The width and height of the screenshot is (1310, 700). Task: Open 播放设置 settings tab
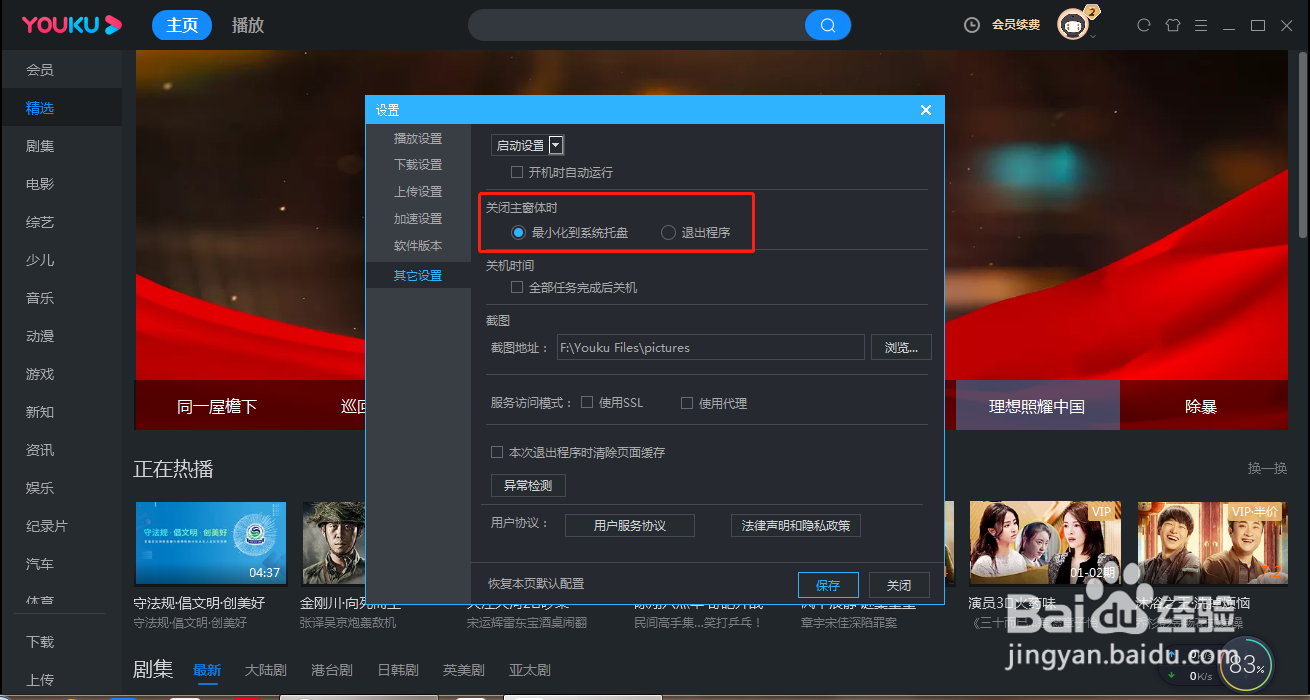(418, 138)
